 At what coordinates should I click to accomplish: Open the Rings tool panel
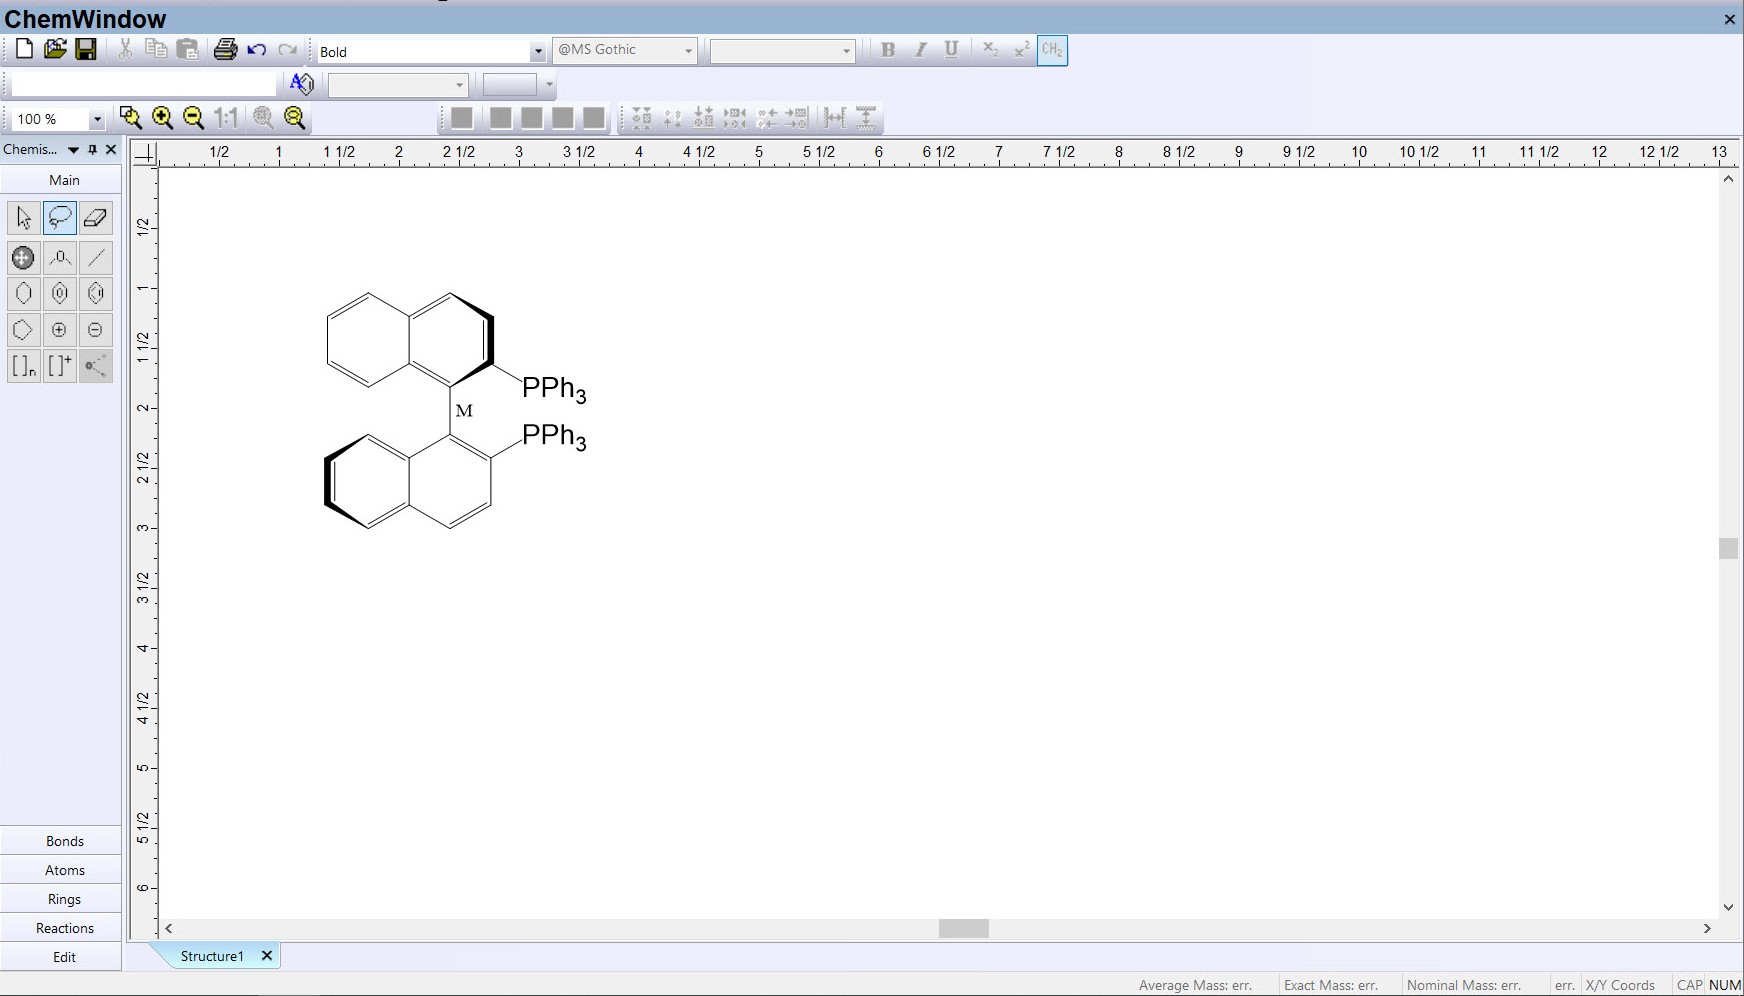pyautogui.click(x=64, y=899)
